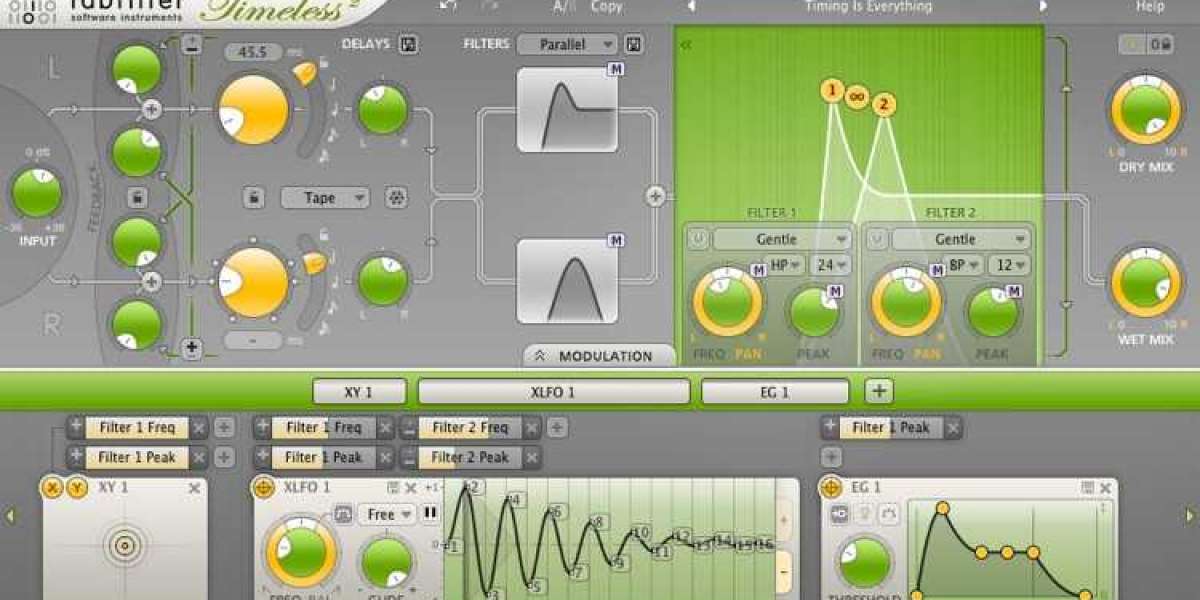Viewport: 1200px width, 600px height.
Task: Click the M modulation badge on top filter display
Action: tap(616, 69)
